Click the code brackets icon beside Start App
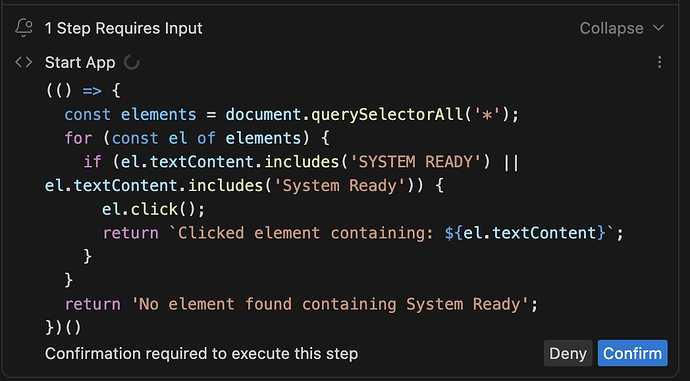Image resolution: width=690 pixels, height=381 pixels. tap(24, 62)
